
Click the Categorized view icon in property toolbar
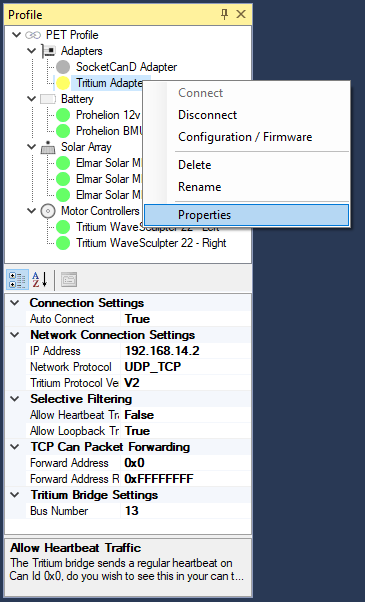click(x=17, y=280)
